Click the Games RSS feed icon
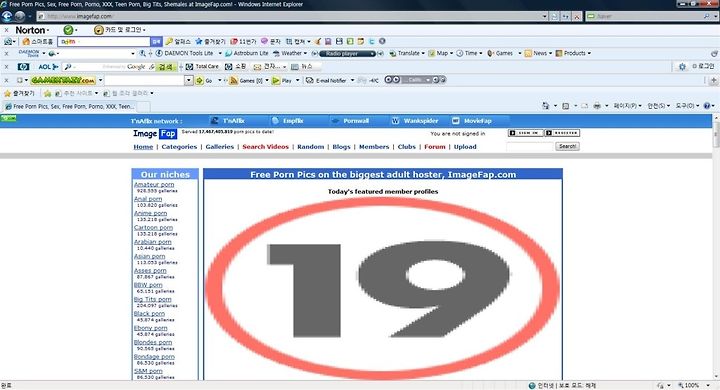The image size is (720, 390). tap(234, 80)
